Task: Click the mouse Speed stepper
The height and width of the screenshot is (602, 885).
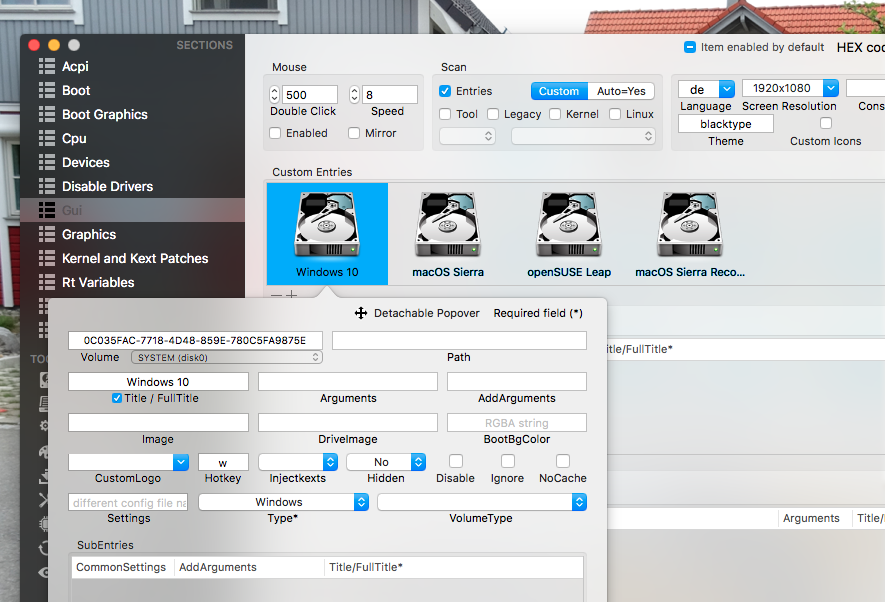Action: [x=354, y=94]
